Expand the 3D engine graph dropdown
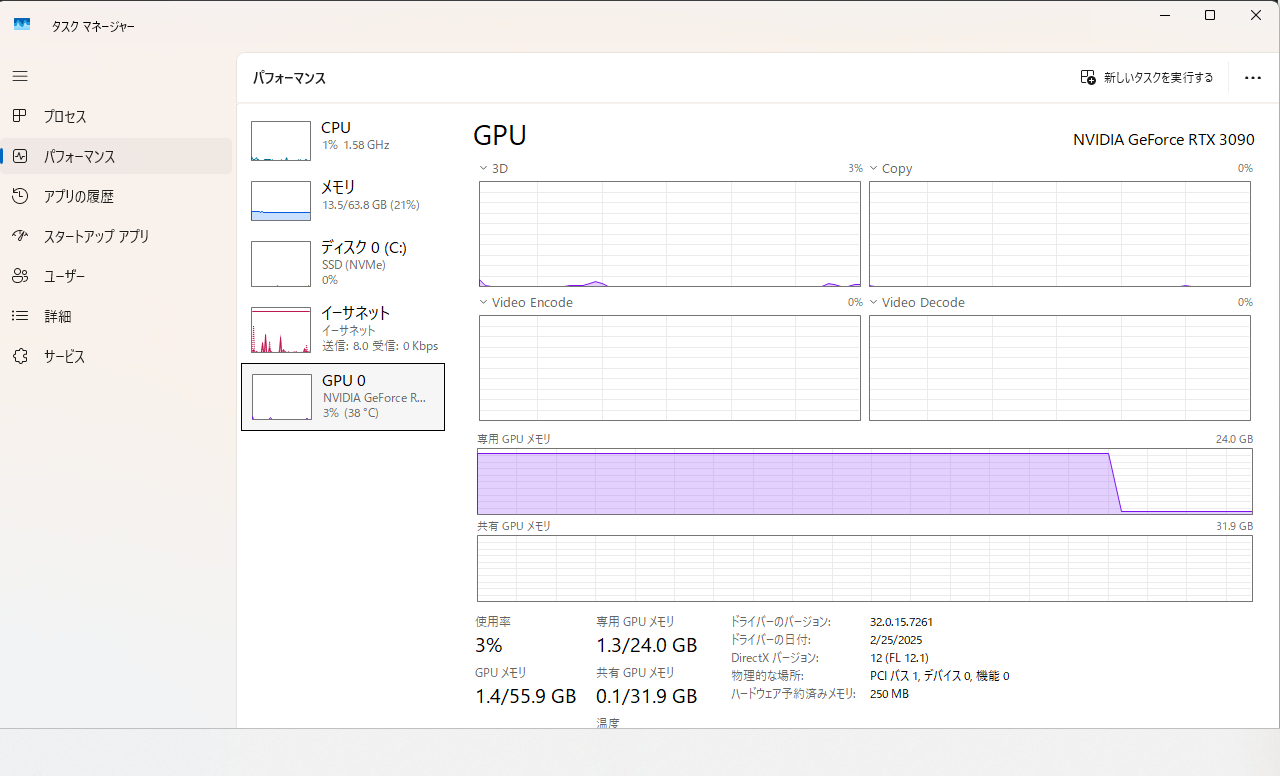Screen dimensions: 1280x776 [x=484, y=168]
